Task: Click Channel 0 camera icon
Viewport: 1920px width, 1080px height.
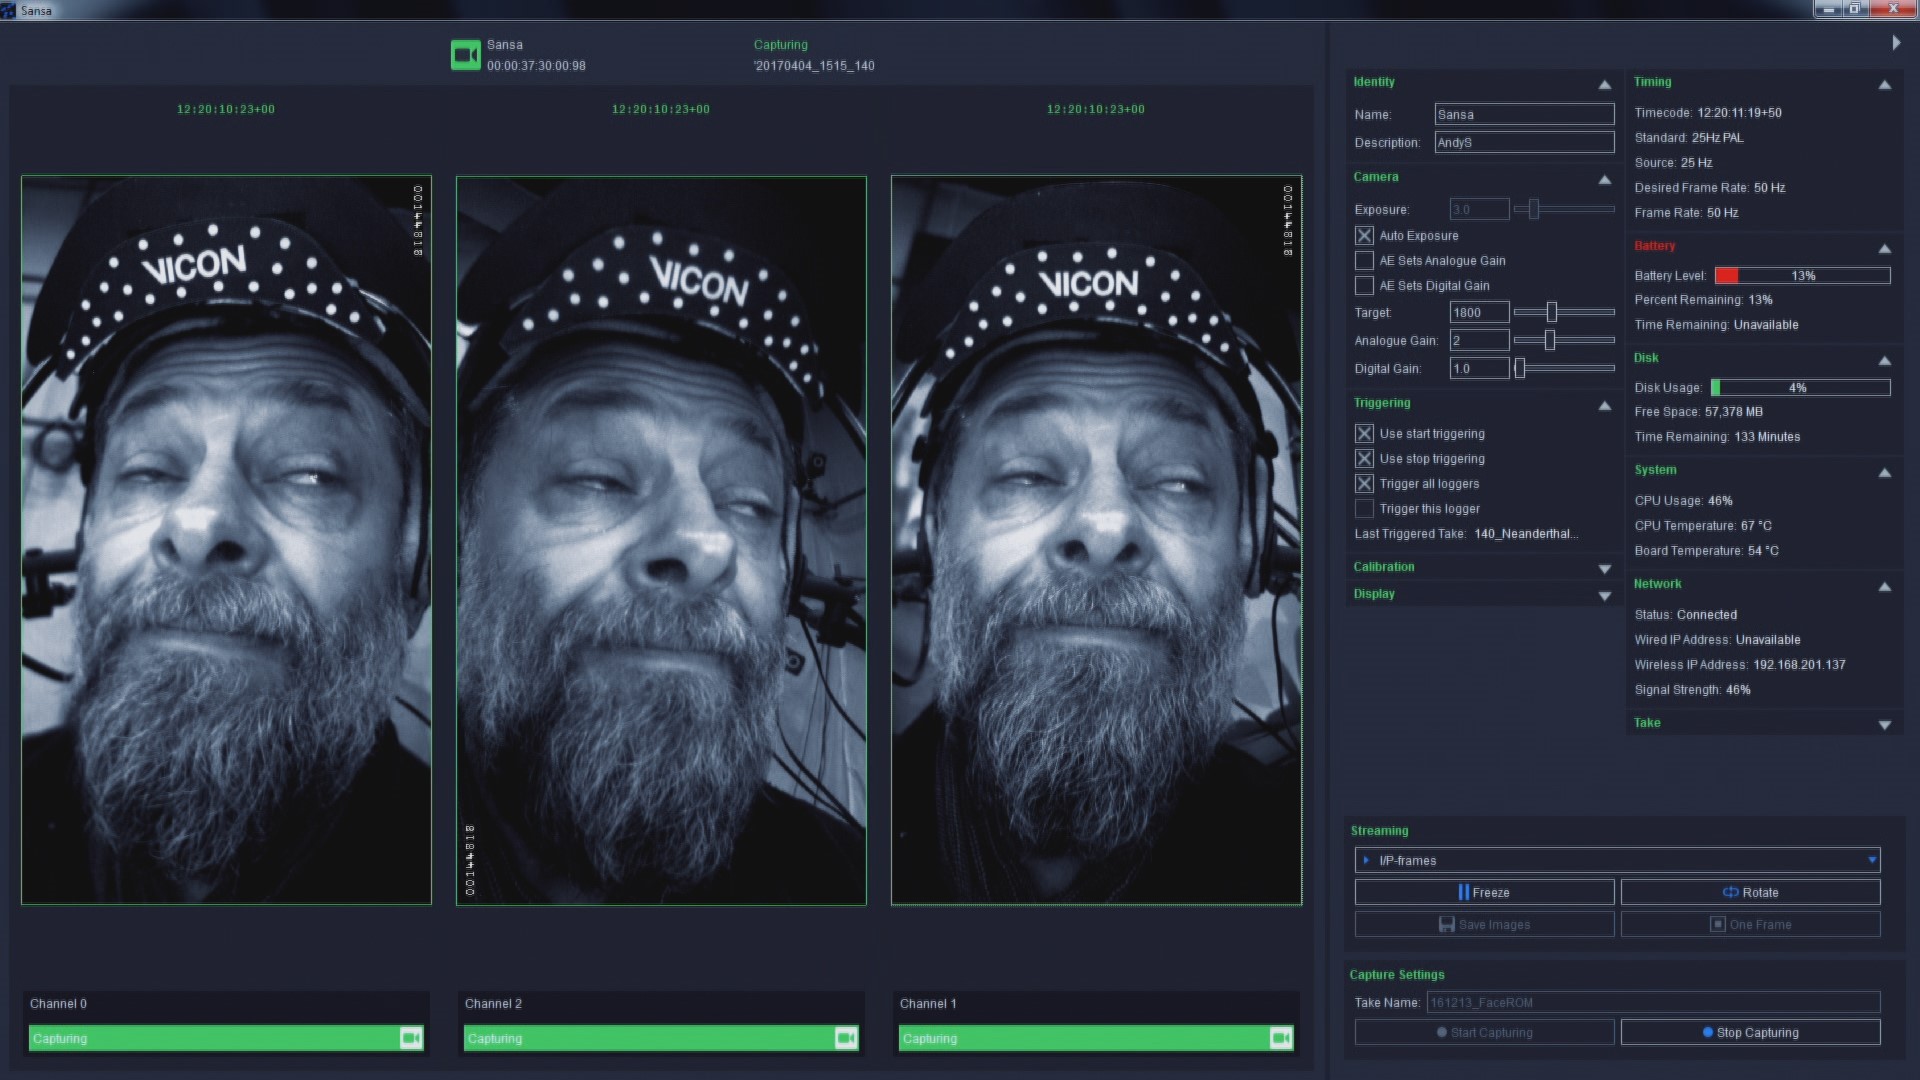Action: click(411, 1038)
